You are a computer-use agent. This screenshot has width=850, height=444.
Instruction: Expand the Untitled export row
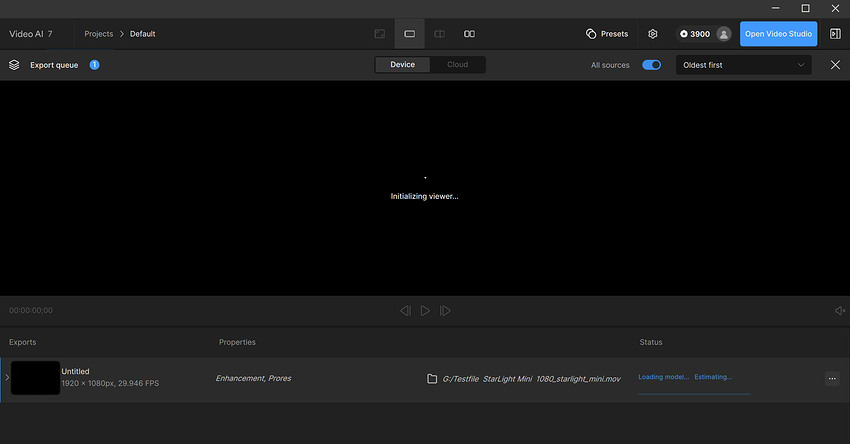(7, 377)
